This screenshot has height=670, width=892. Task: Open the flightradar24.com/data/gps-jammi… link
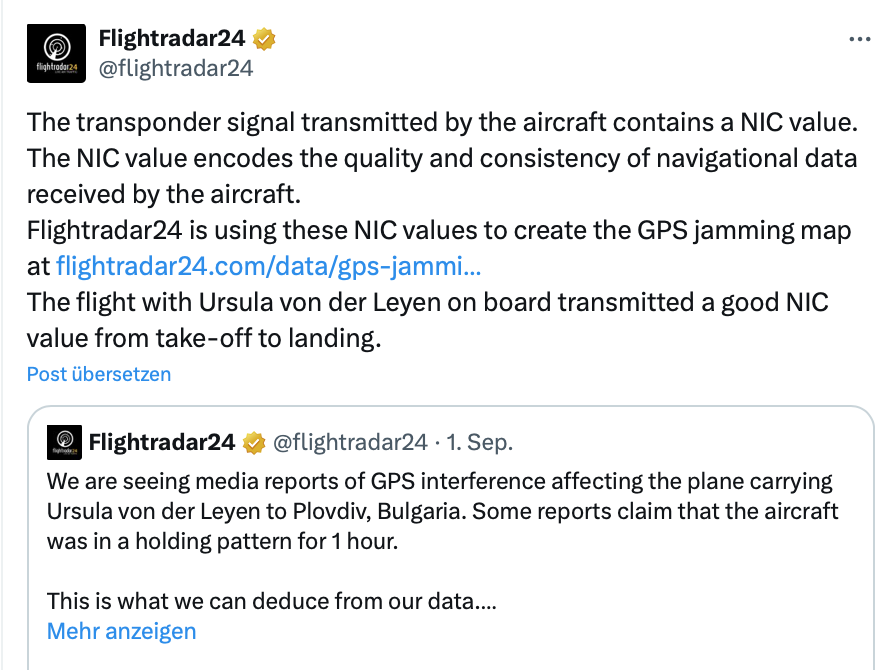(268, 267)
